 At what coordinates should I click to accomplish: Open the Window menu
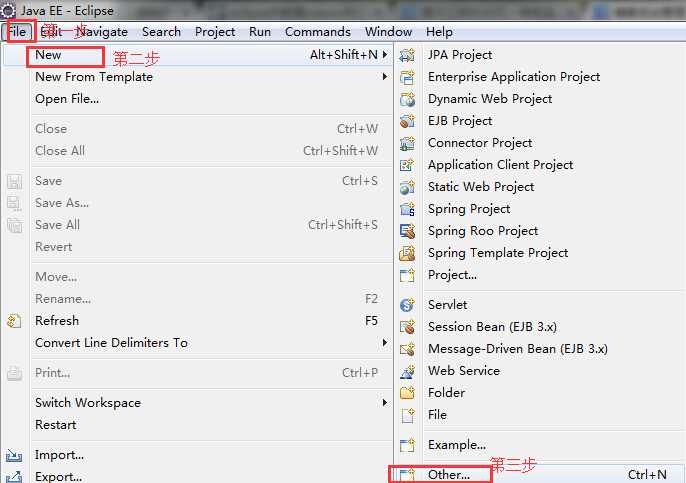pyautogui.click(x=388, y=32)
